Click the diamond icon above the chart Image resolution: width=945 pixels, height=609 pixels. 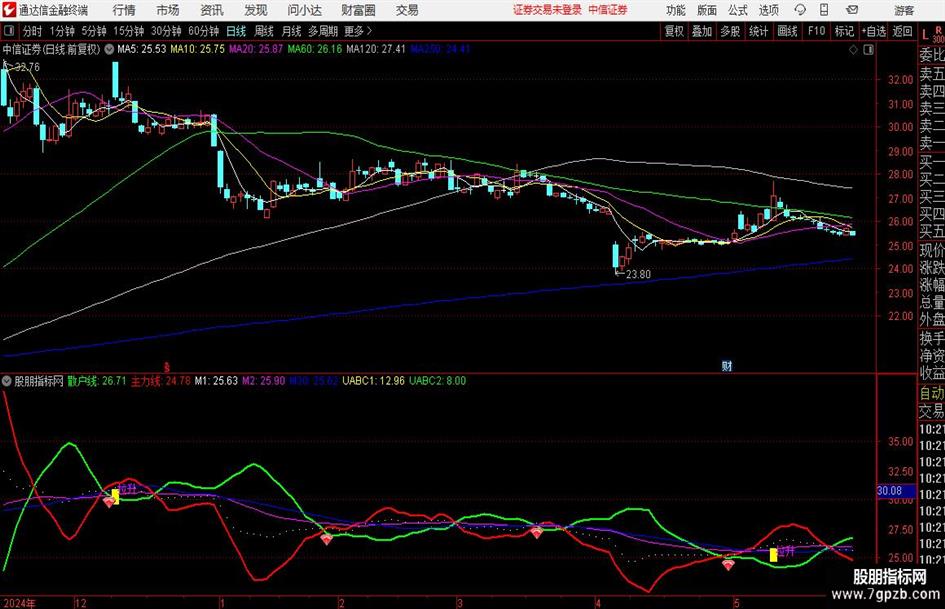coord(853,50)
